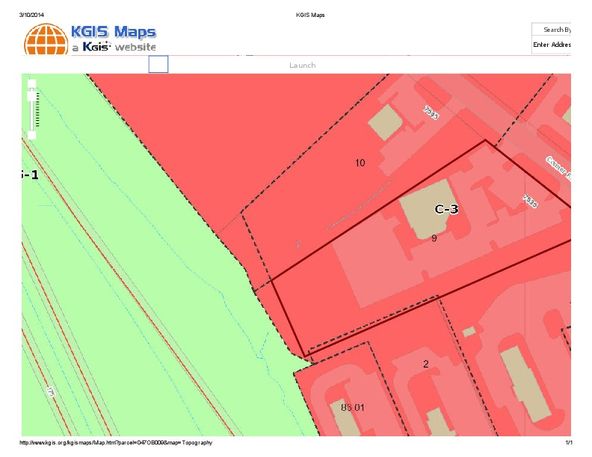
Task: Zoom out with the bottom zoom button
Action: coord(32,135)
